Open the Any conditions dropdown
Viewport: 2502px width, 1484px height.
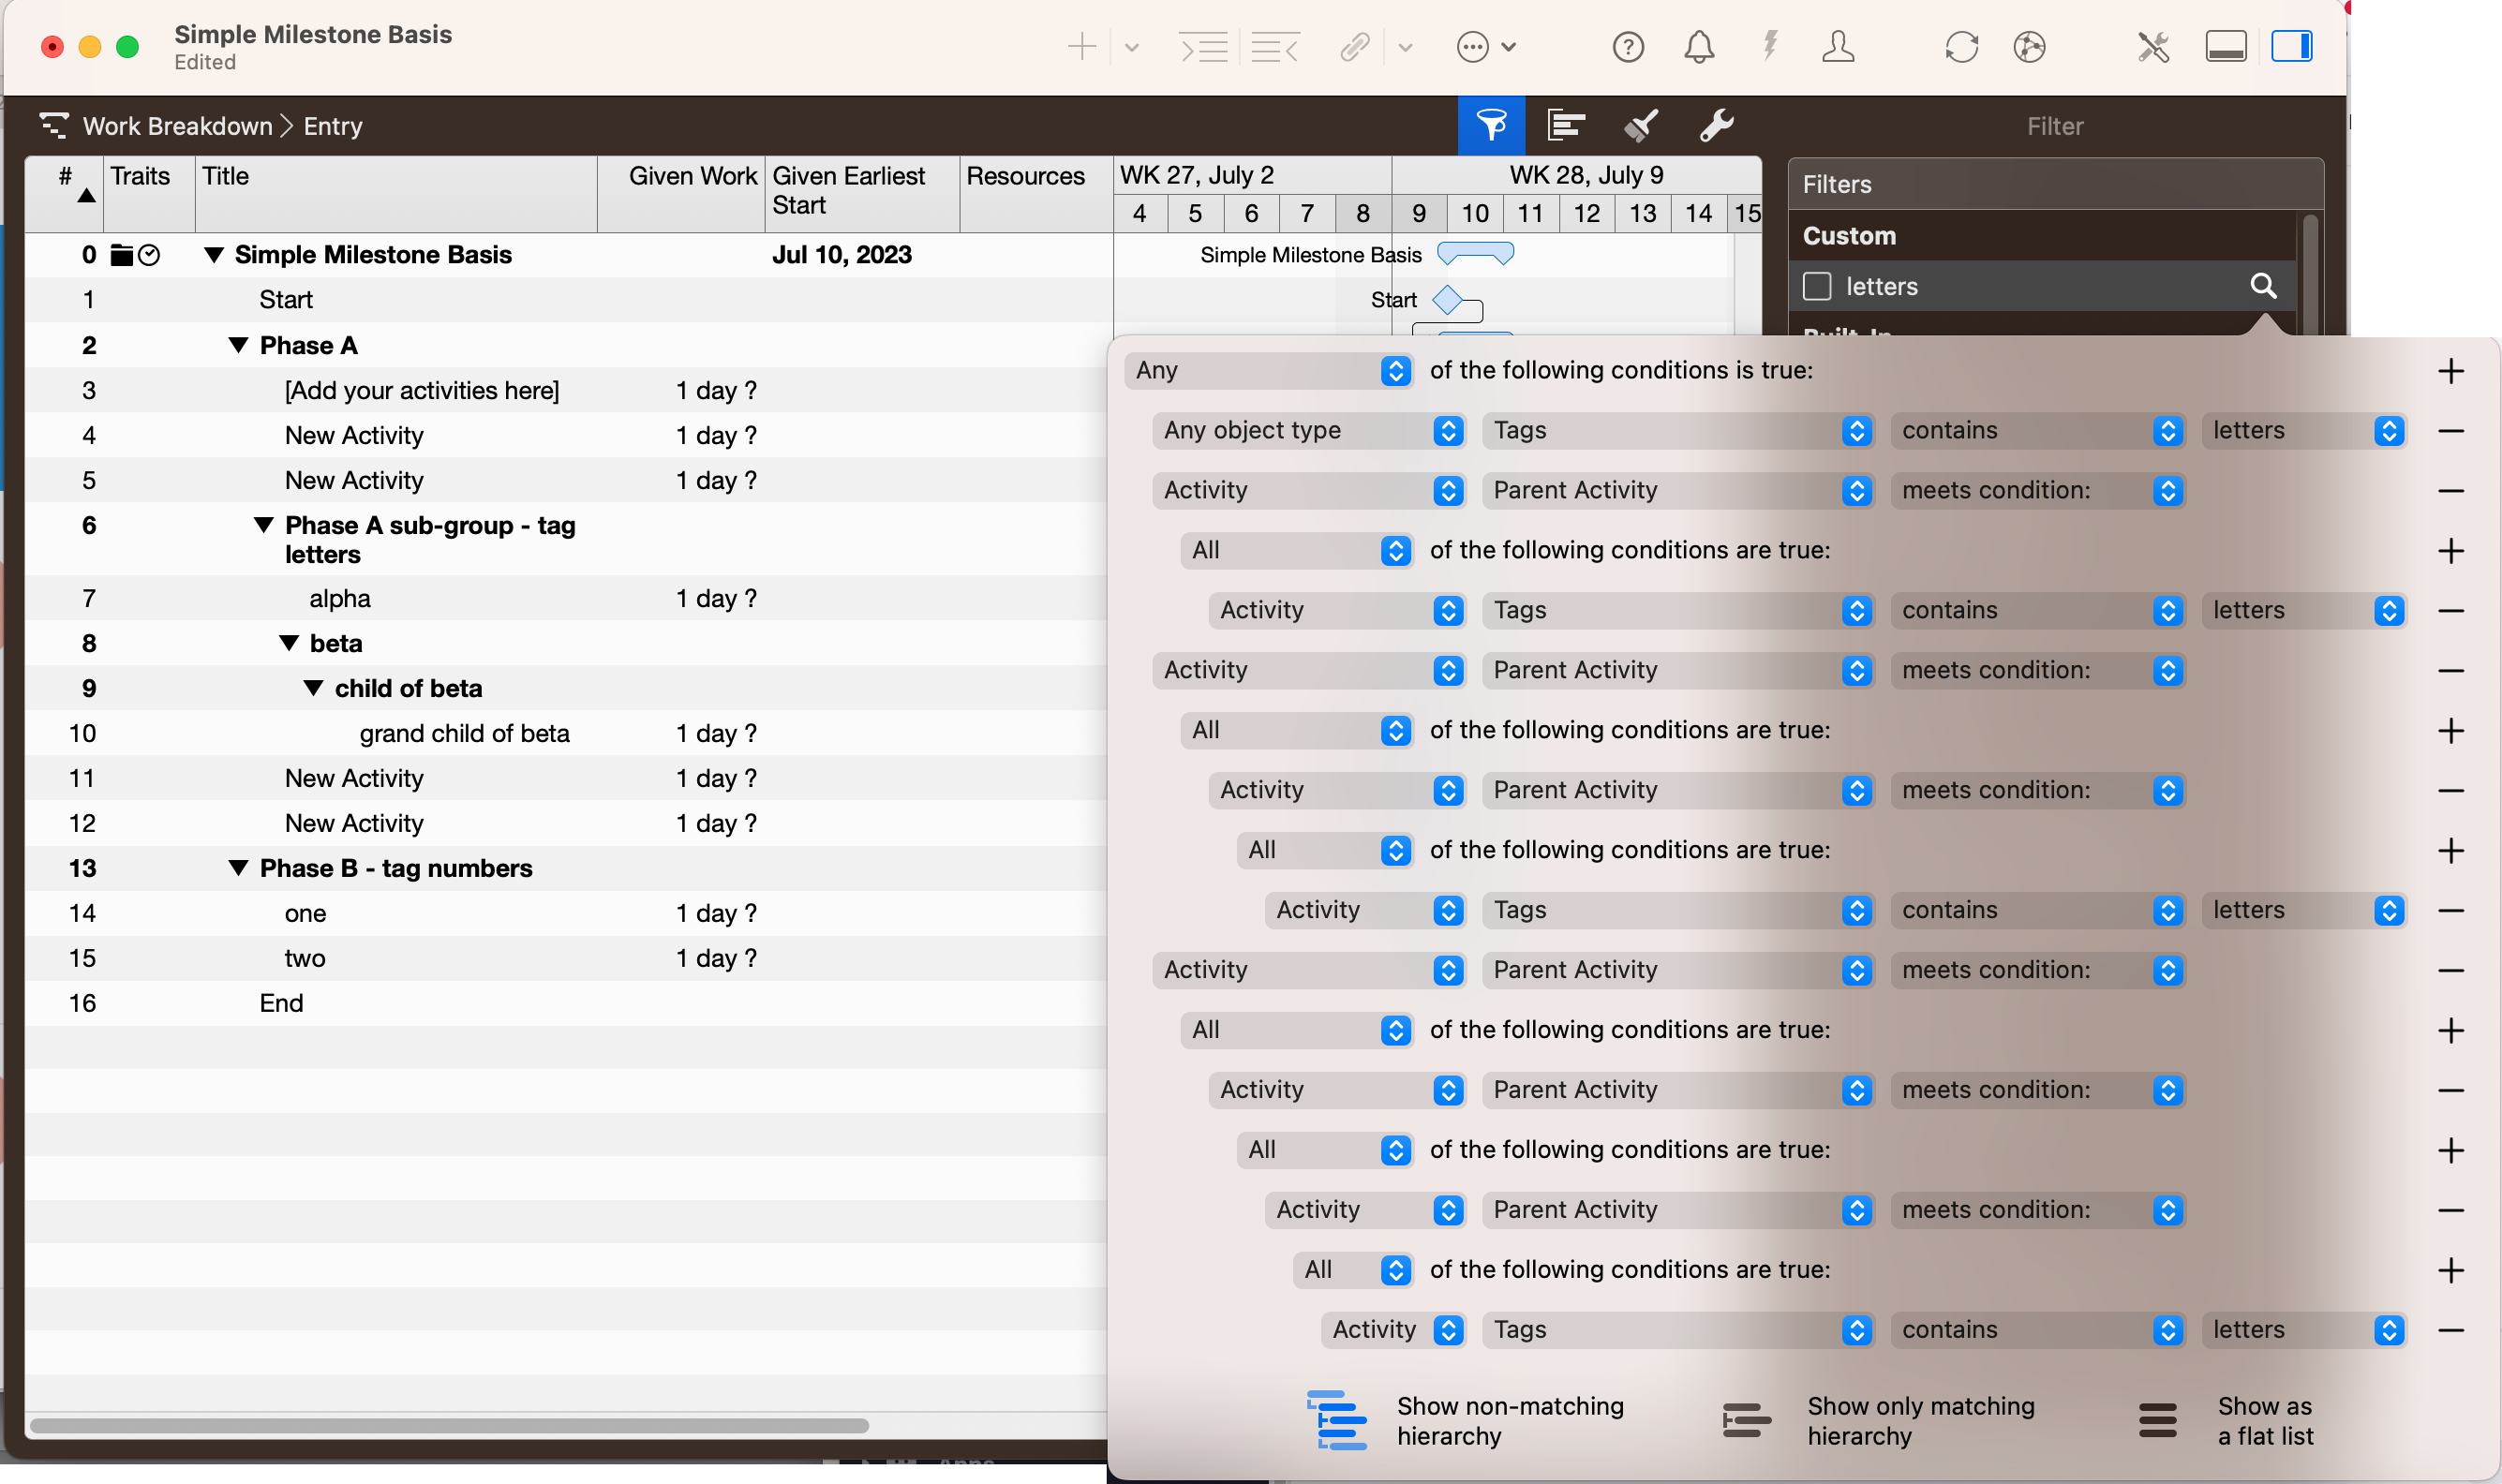(x=1268, y=371)
